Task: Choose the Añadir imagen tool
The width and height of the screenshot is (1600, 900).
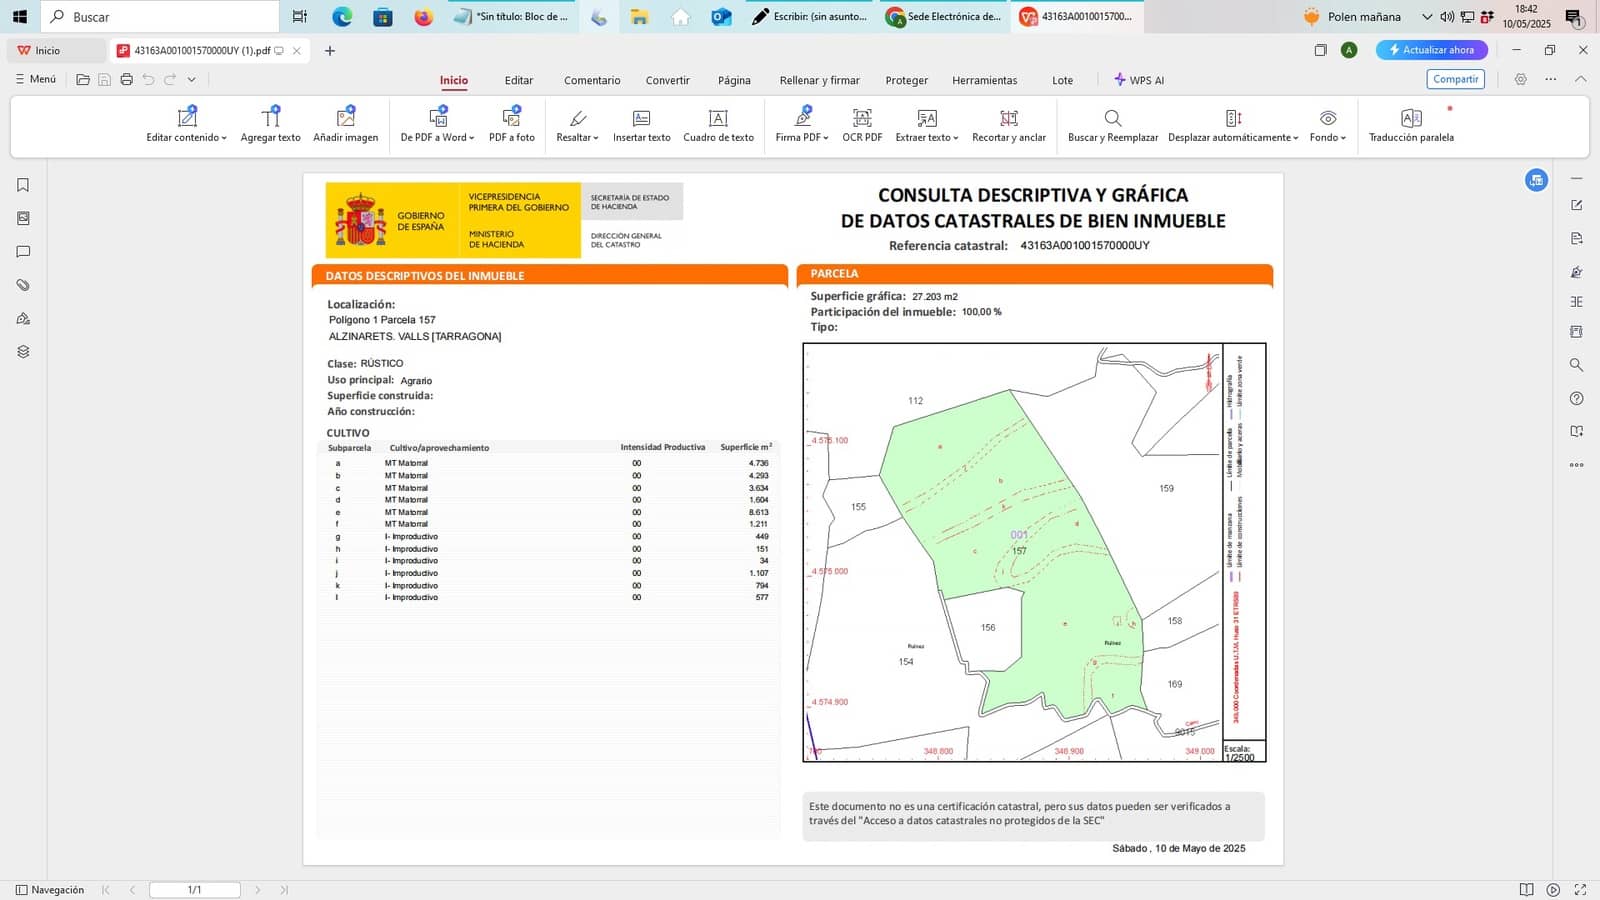Action: point(345,125)
